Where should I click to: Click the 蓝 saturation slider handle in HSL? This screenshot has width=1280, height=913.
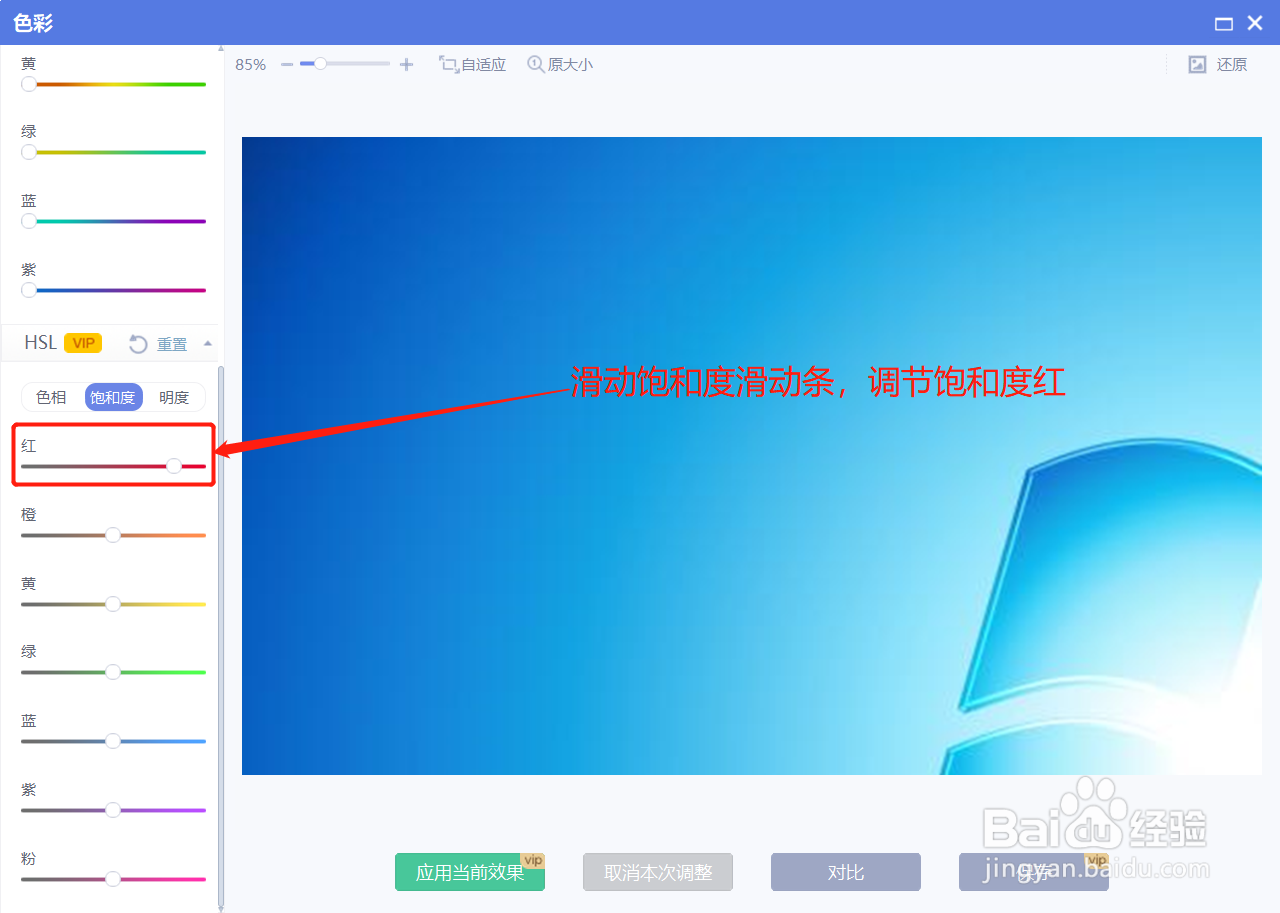pos(113,741)
